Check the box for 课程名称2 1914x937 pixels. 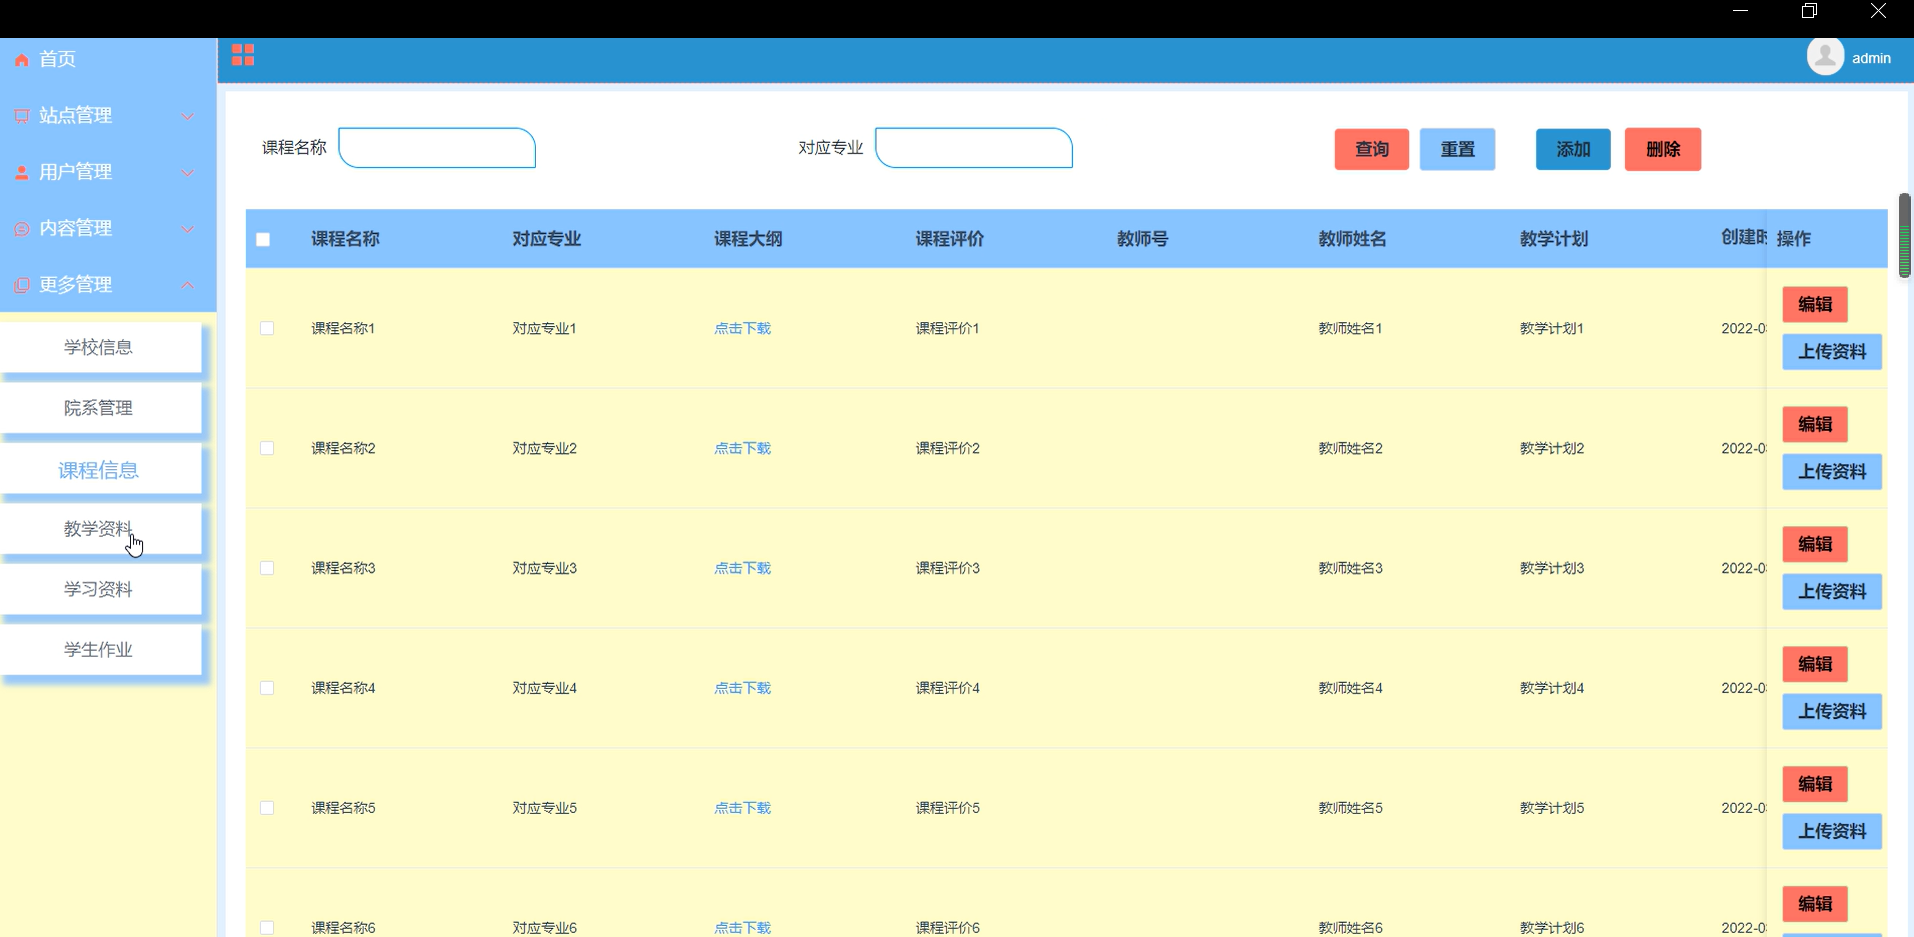click(267, 448)
